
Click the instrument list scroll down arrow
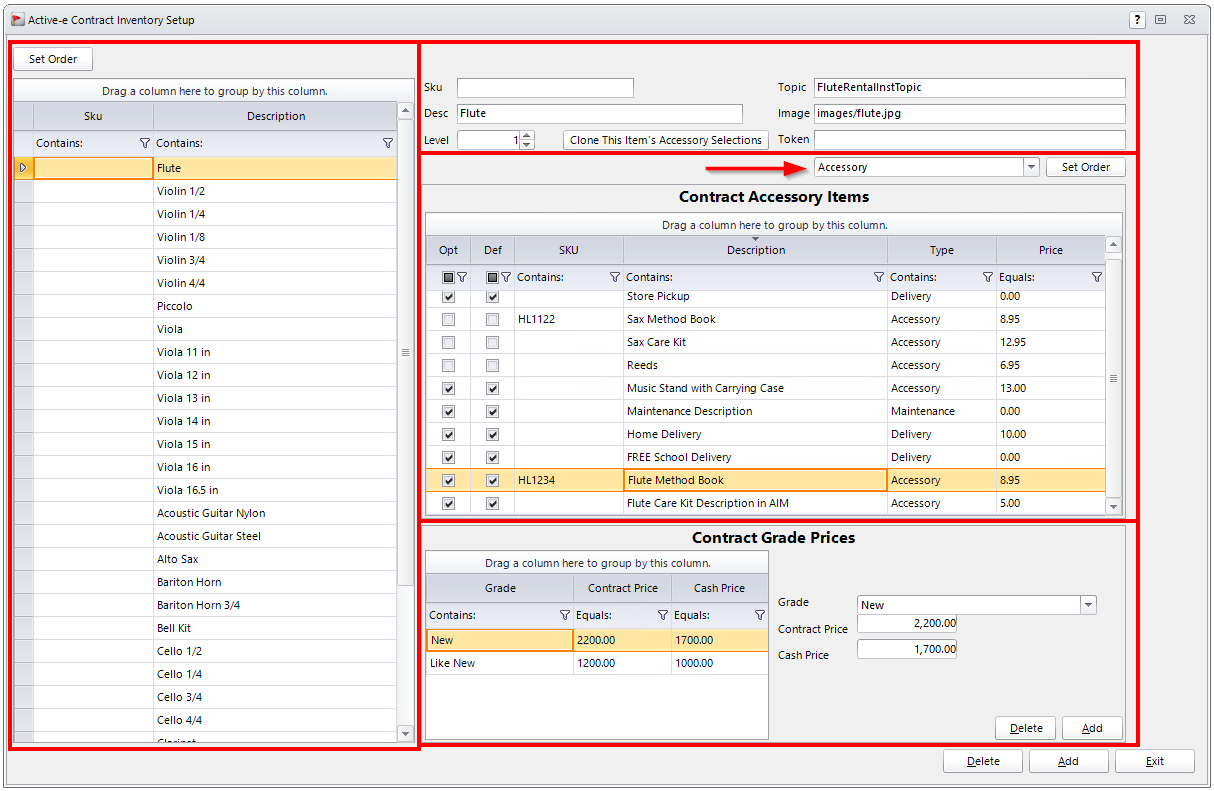click(405, 733)
